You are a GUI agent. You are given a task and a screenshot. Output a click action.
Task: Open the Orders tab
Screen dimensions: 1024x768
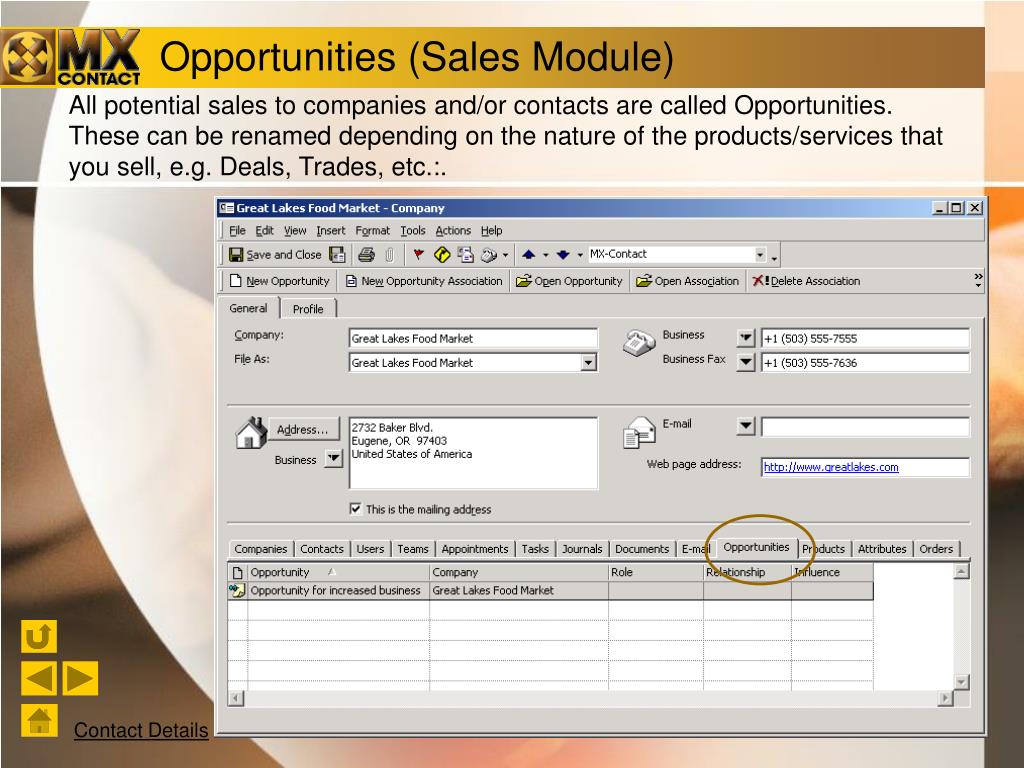point(936,549)
